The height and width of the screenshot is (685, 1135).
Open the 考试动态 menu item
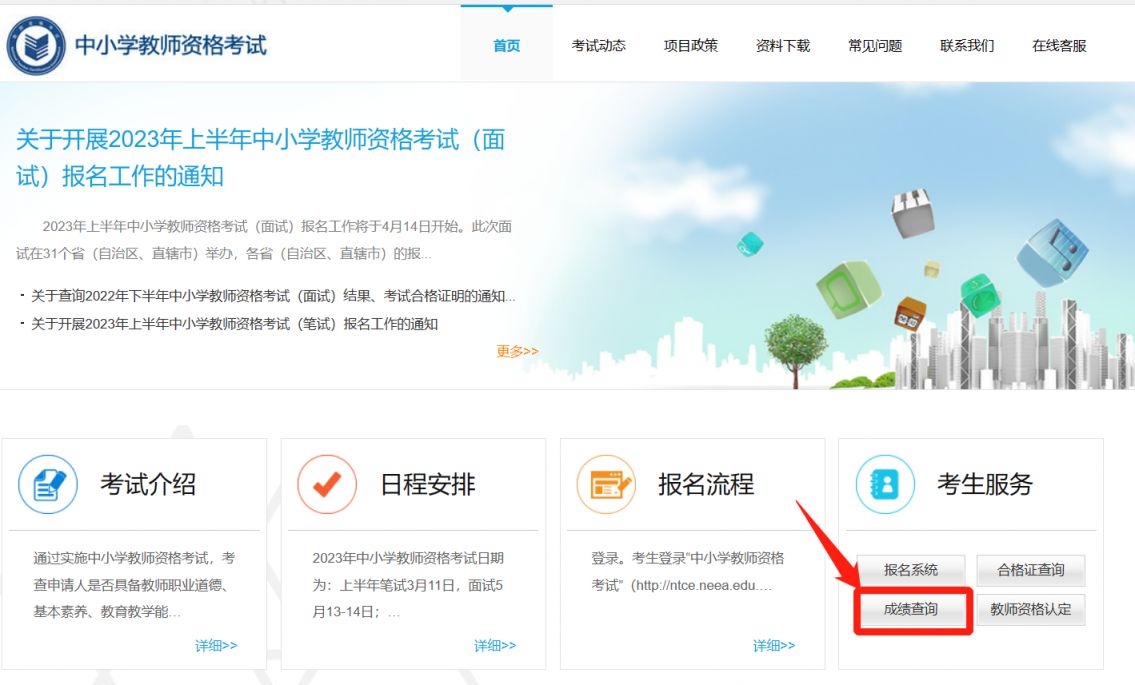[599, 46]
